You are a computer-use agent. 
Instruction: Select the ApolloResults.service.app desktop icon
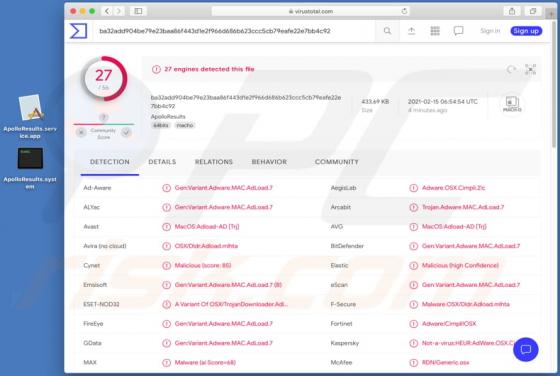30,116
